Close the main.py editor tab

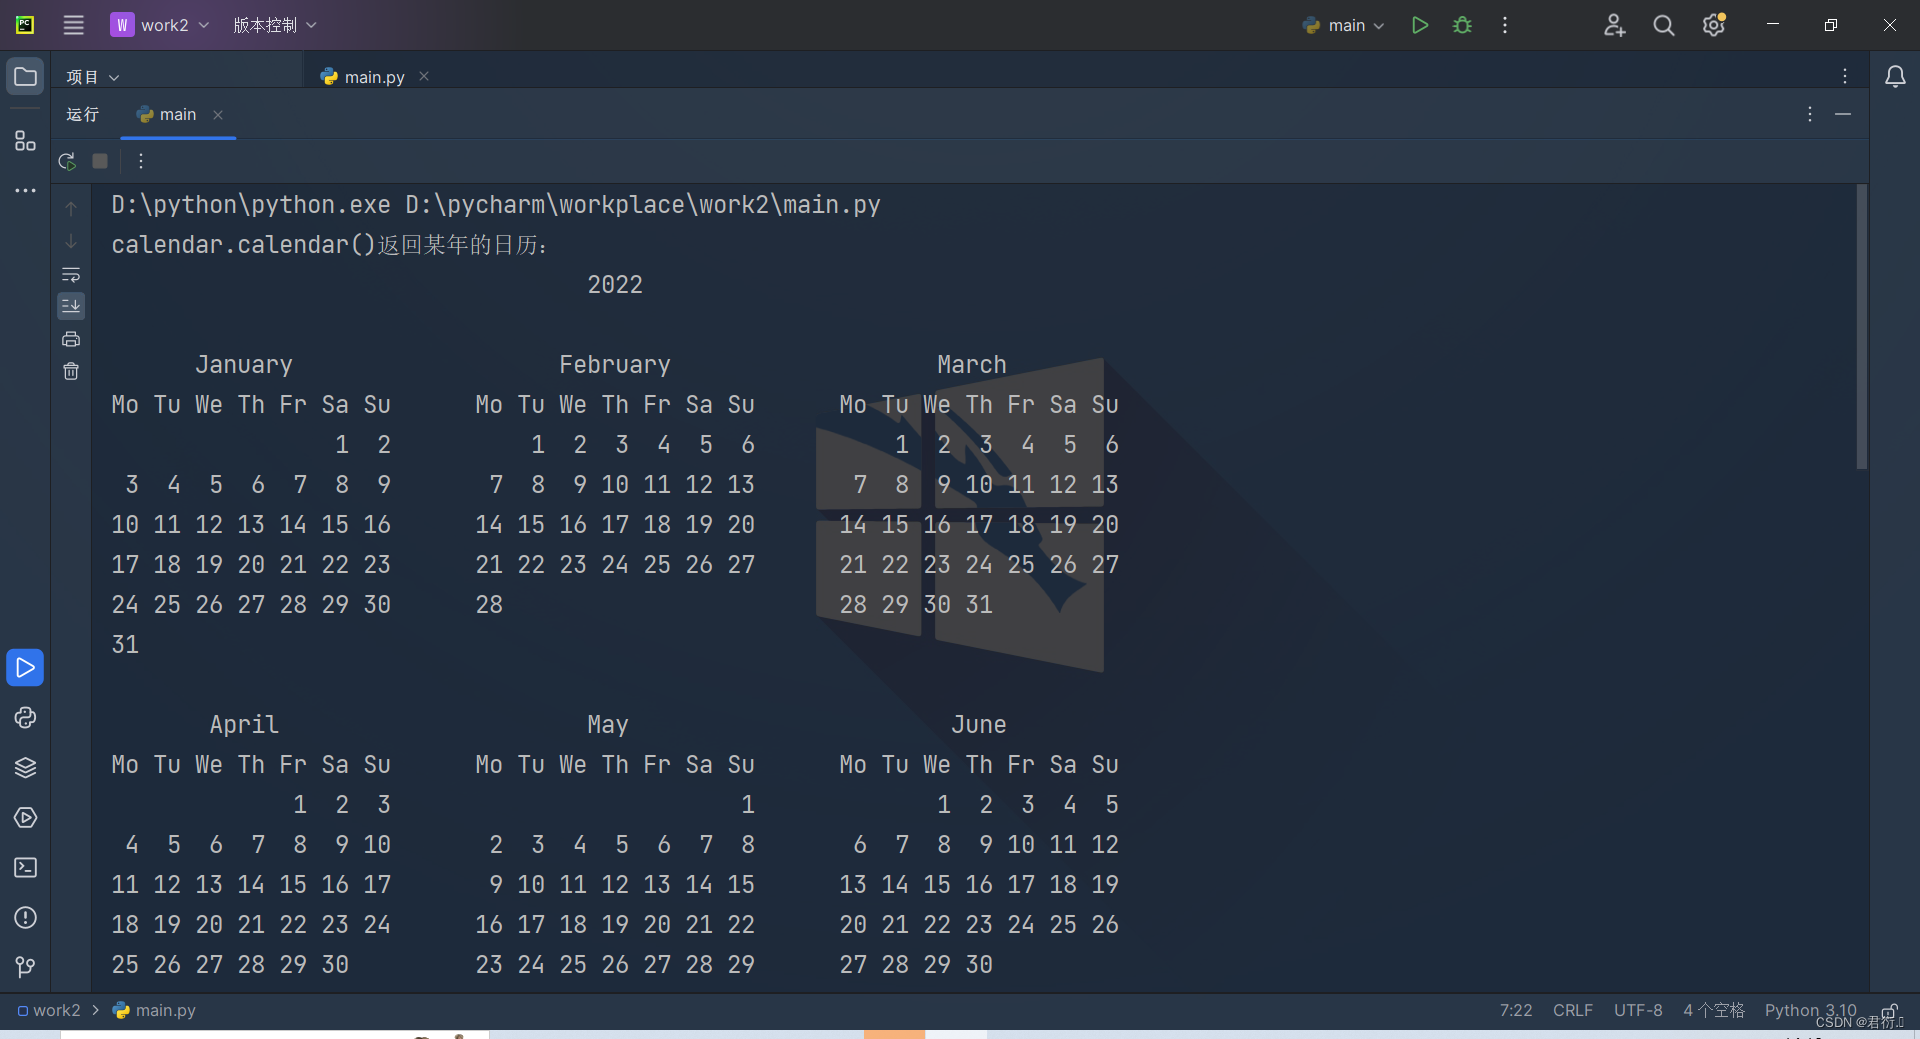(x=424, y=76)
